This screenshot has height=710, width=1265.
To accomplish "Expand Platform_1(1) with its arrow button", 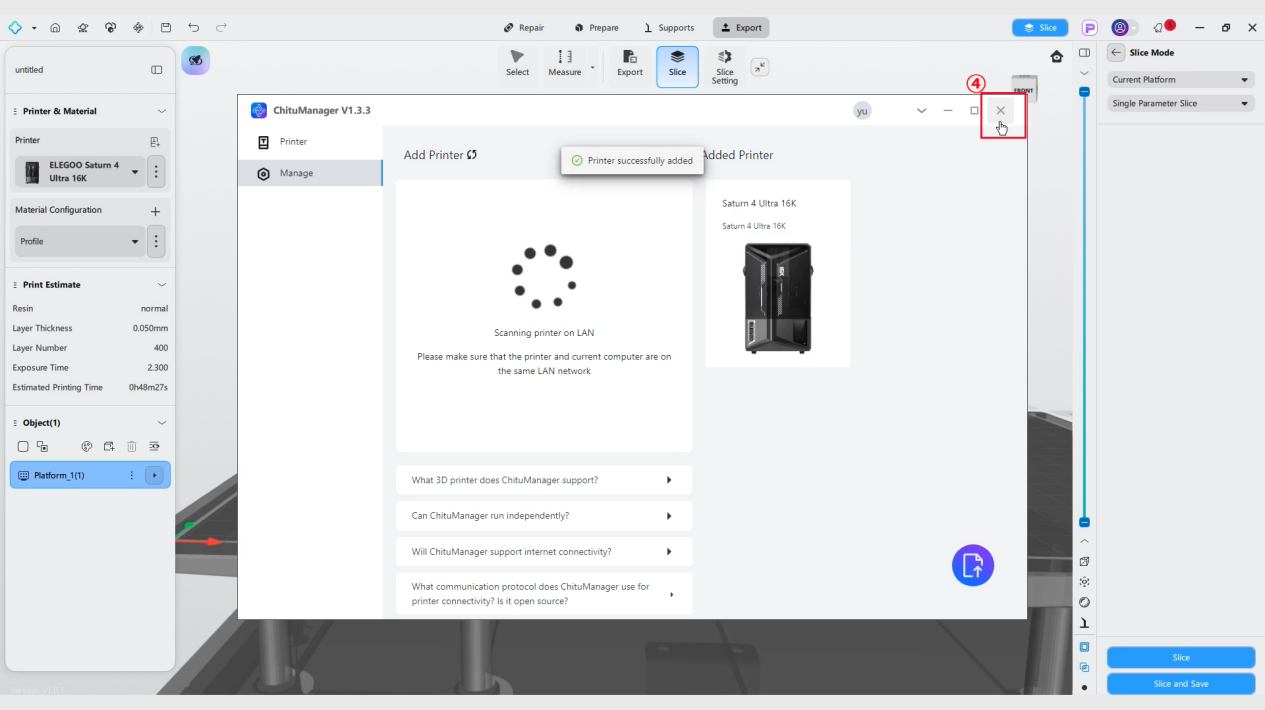I will coord(154,475).
